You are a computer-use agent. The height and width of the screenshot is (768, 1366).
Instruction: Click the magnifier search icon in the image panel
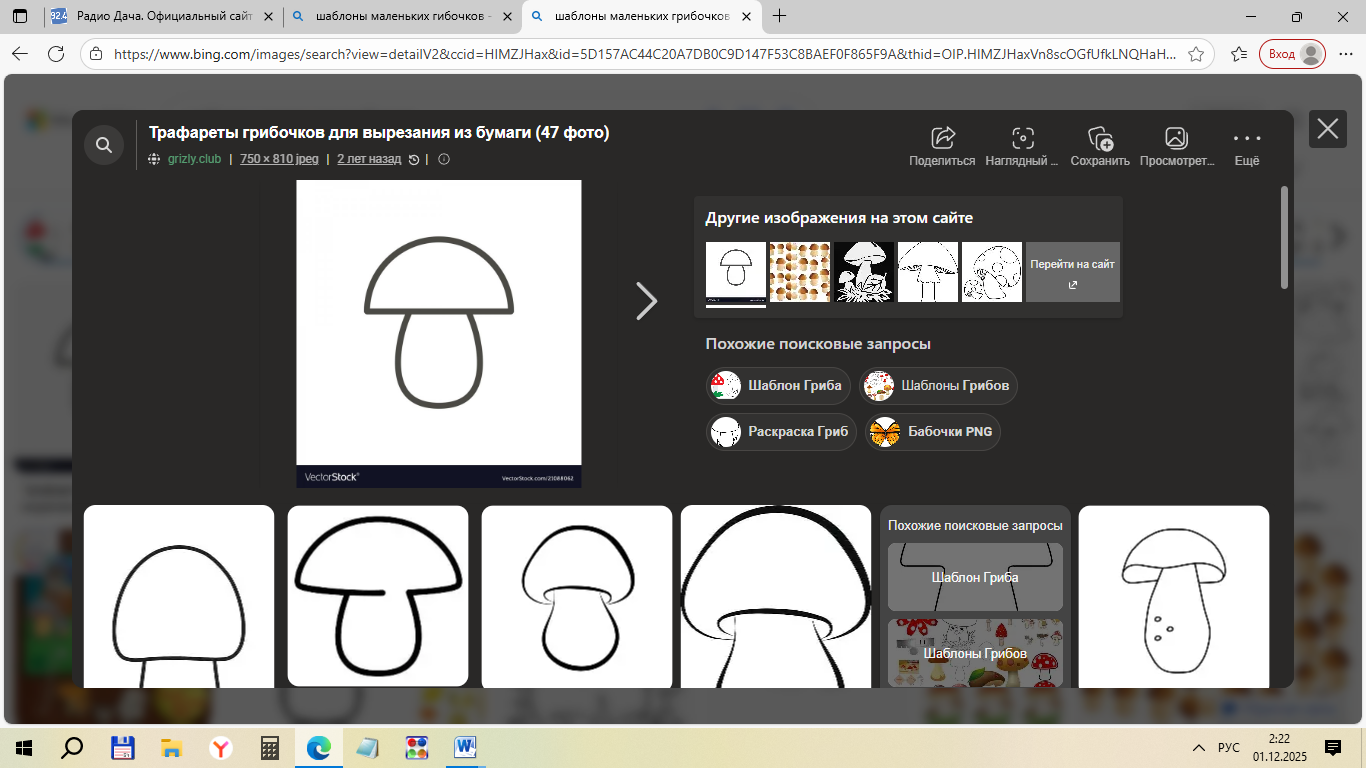click(x=104, y=146)
